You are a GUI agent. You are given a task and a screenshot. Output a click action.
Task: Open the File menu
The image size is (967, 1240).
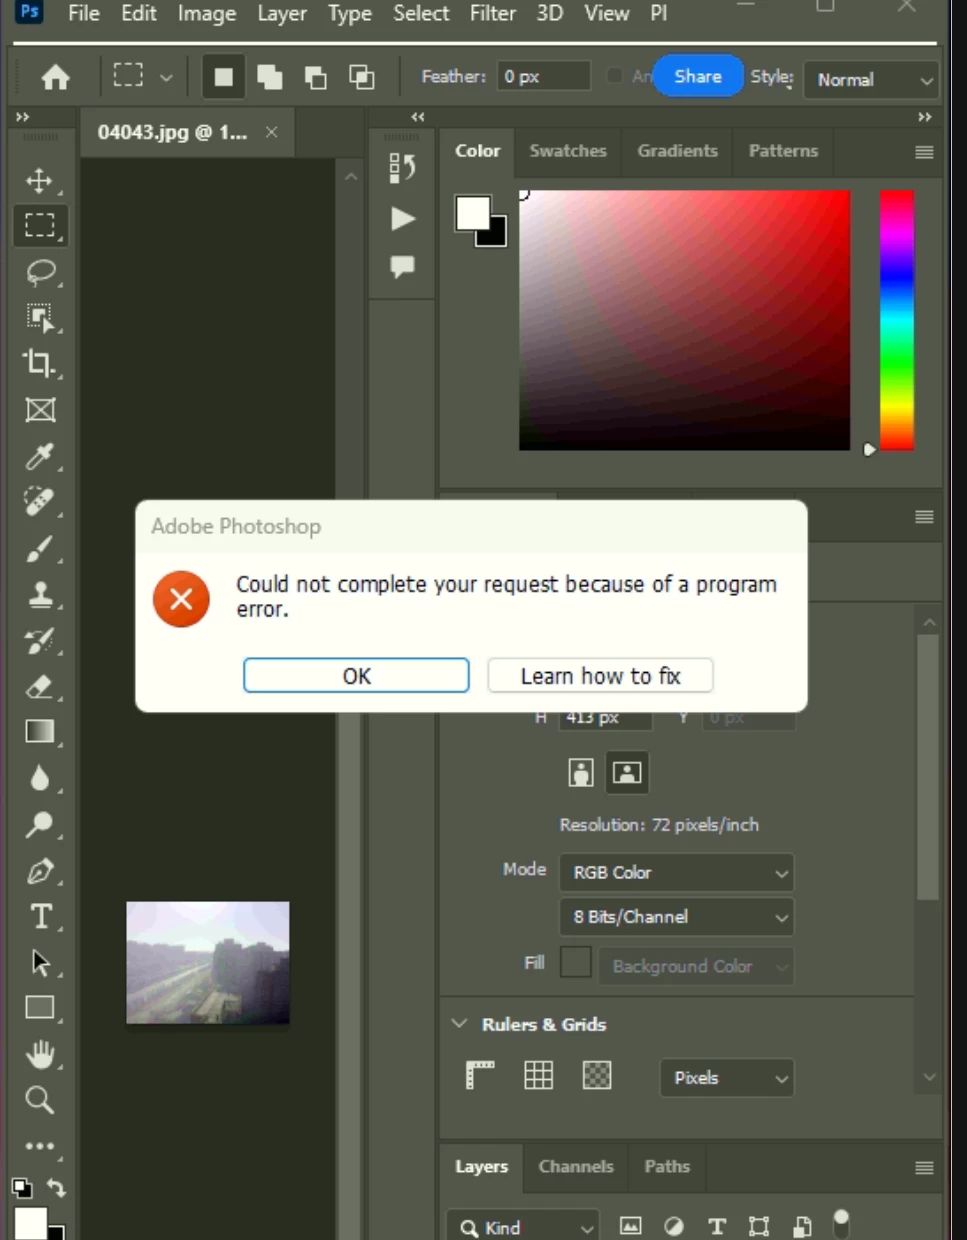click(x=84, y=14)
